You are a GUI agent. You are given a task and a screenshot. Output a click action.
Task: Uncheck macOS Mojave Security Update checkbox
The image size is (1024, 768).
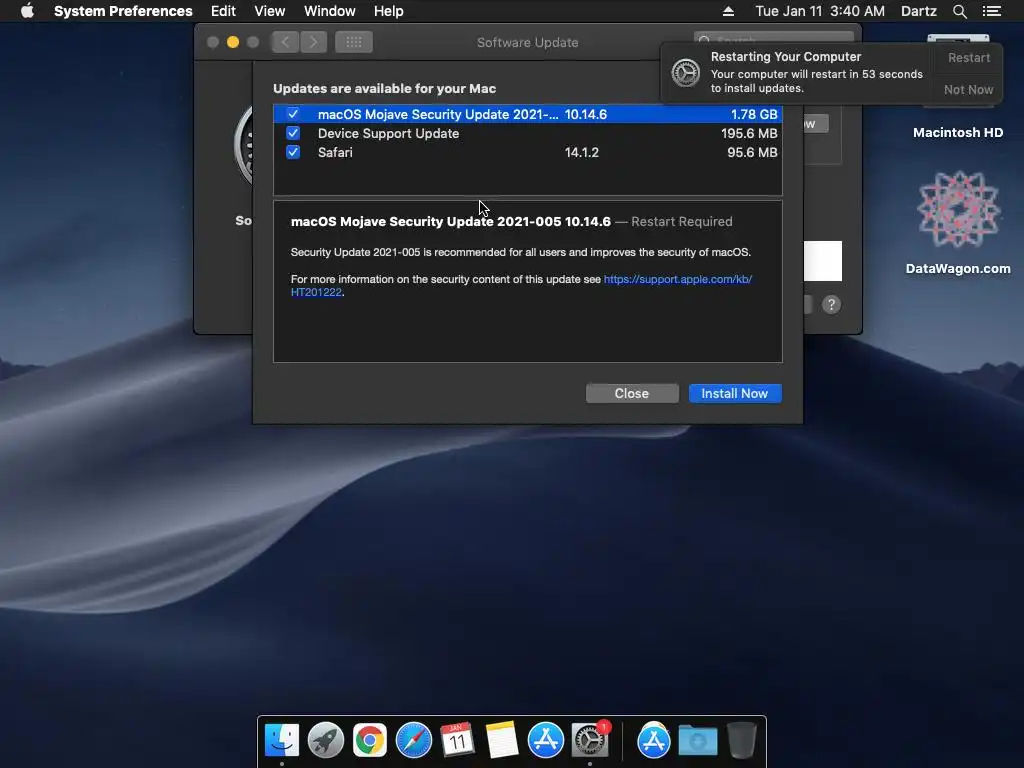coord(293,114)
